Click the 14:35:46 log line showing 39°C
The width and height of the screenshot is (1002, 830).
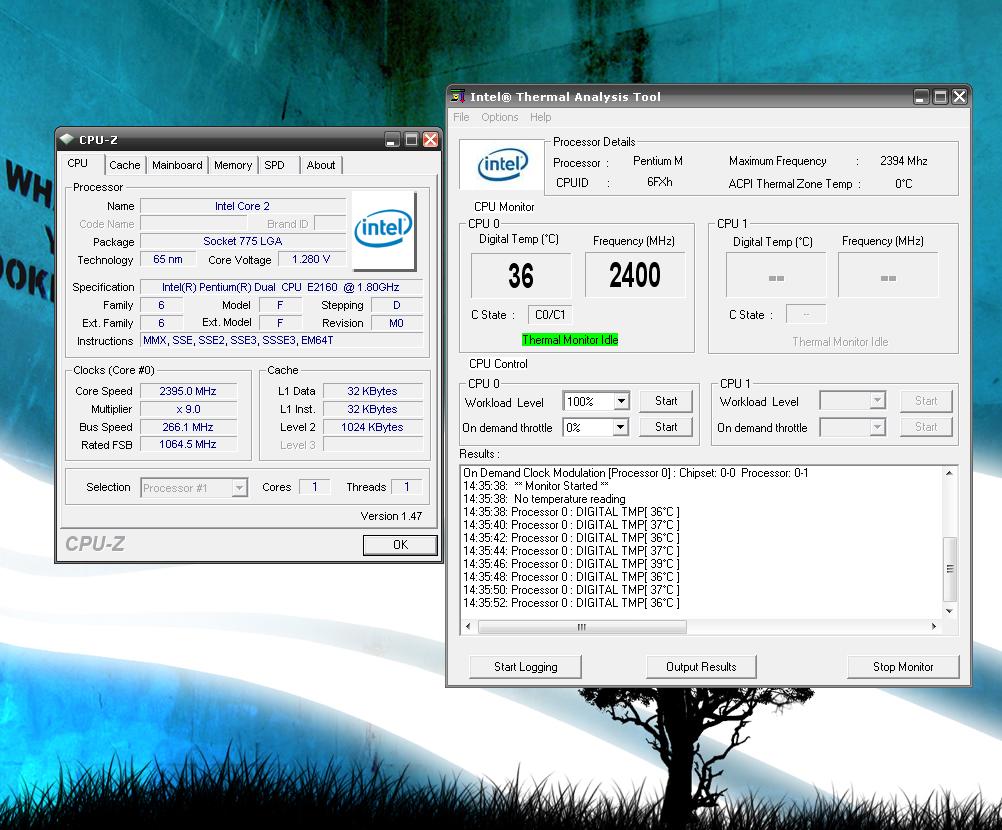click(571, 564)
